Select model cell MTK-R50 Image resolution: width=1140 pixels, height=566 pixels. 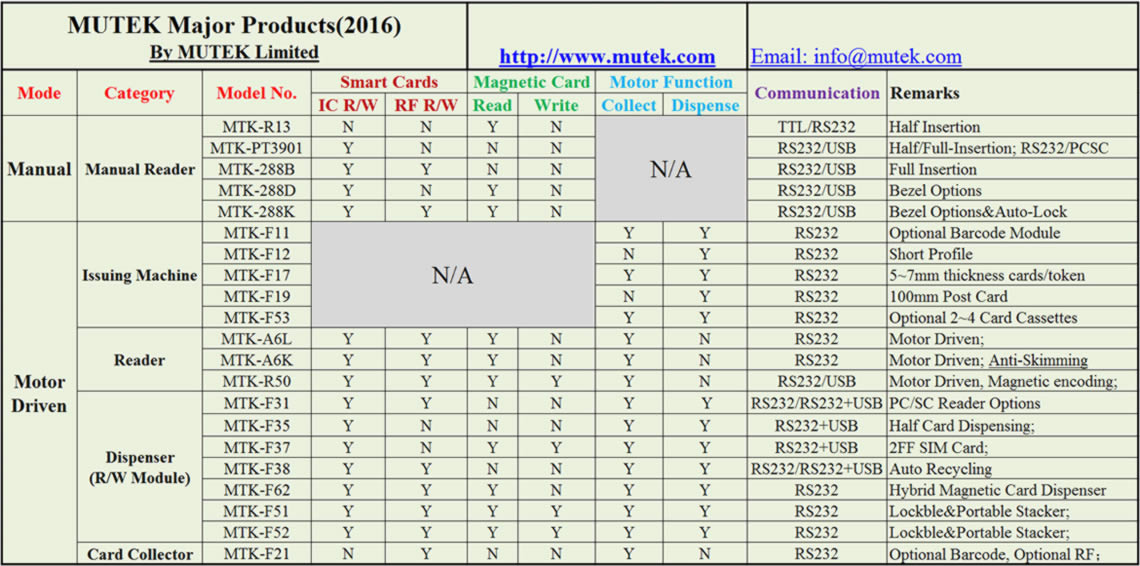tap(257, 381)
